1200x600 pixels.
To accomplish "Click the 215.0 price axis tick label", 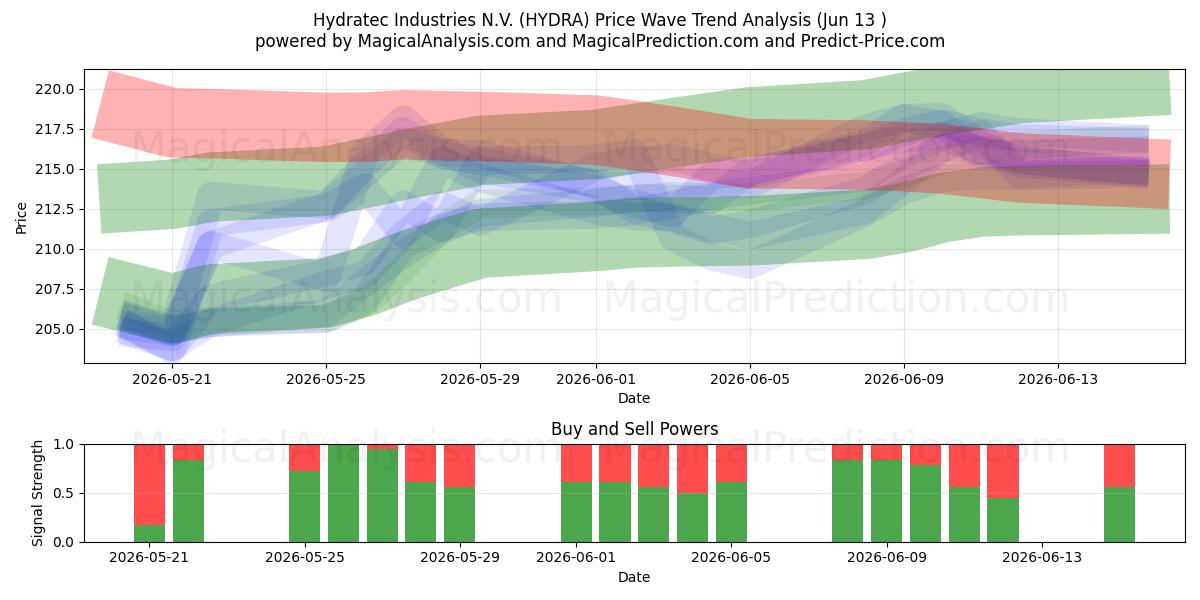I will [56, 169].
